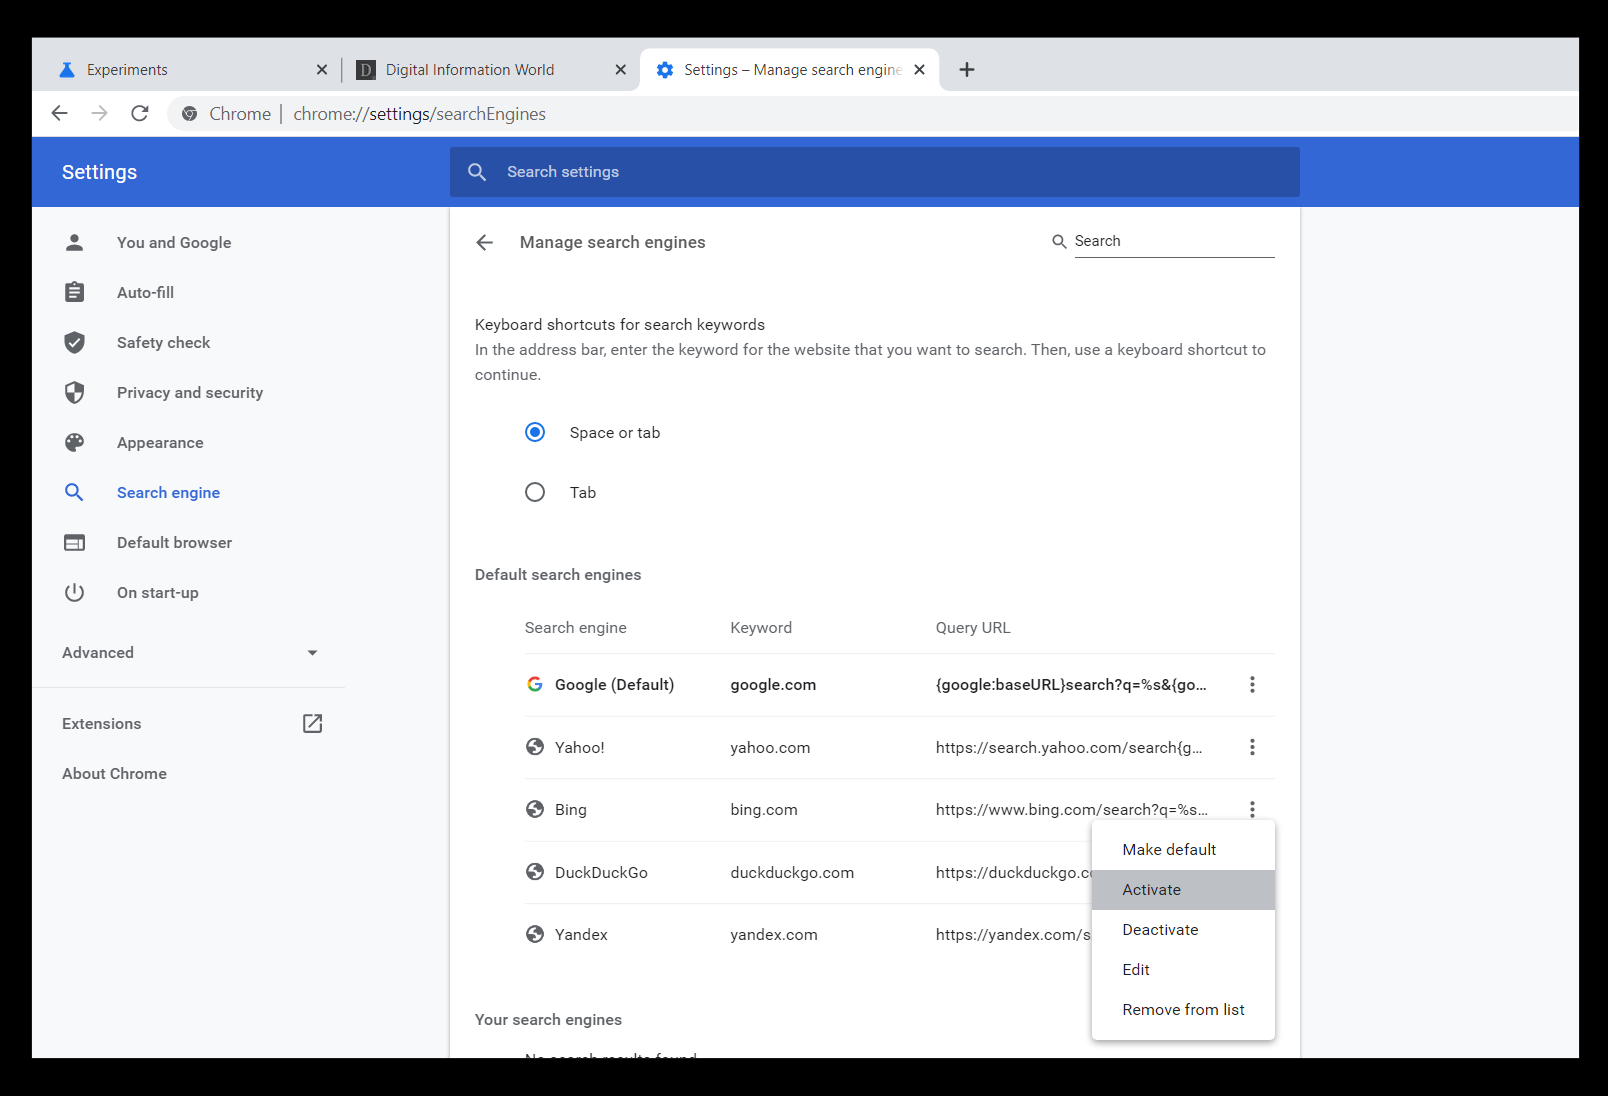The image size is (1608, 1096).
Task: Close the Digital Information World tab
Action: 620,69
